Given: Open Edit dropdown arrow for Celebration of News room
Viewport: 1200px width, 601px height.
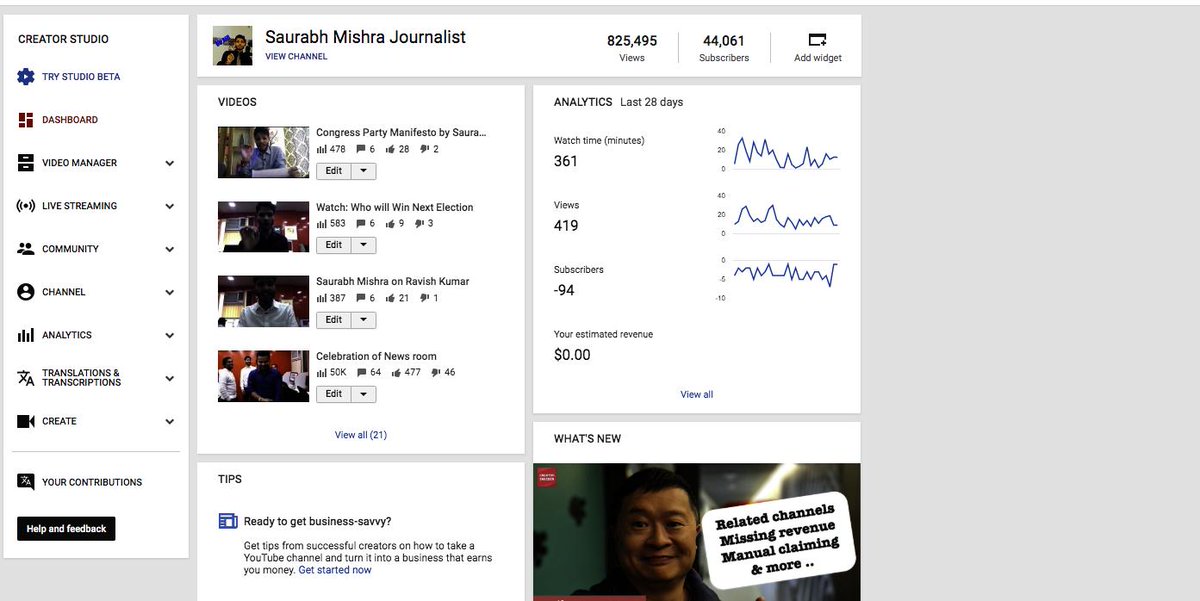Looking at the screenshot, I should click(364, 394).
